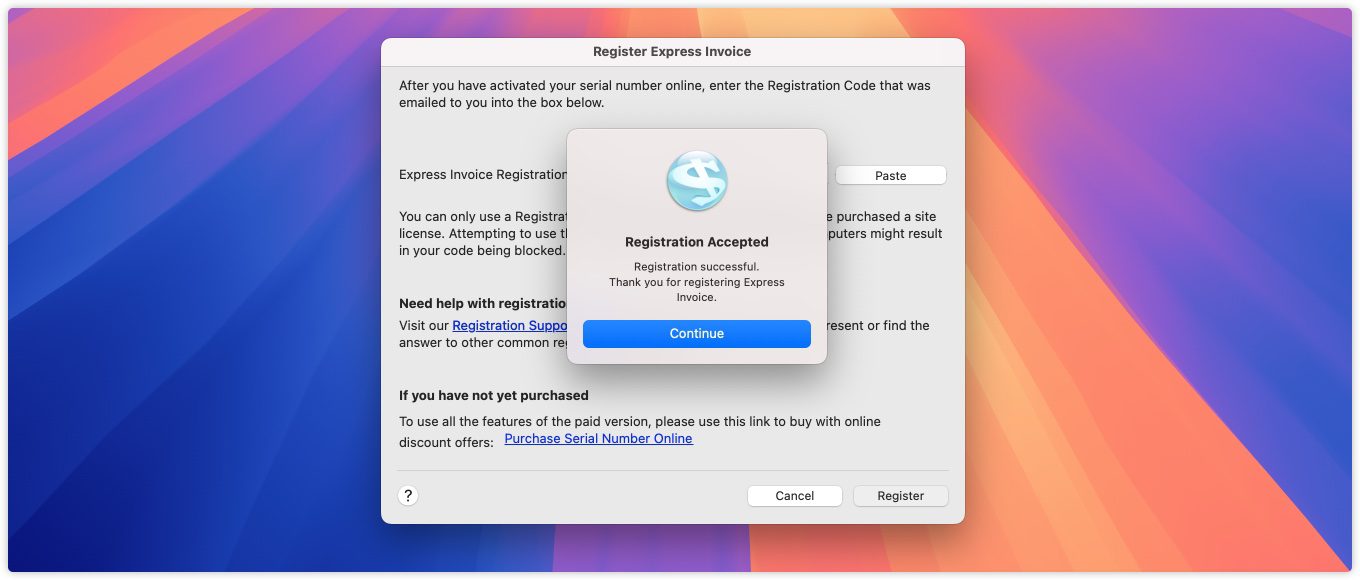
Task: Click the site license warning paragraph
Action: point(480,234)
